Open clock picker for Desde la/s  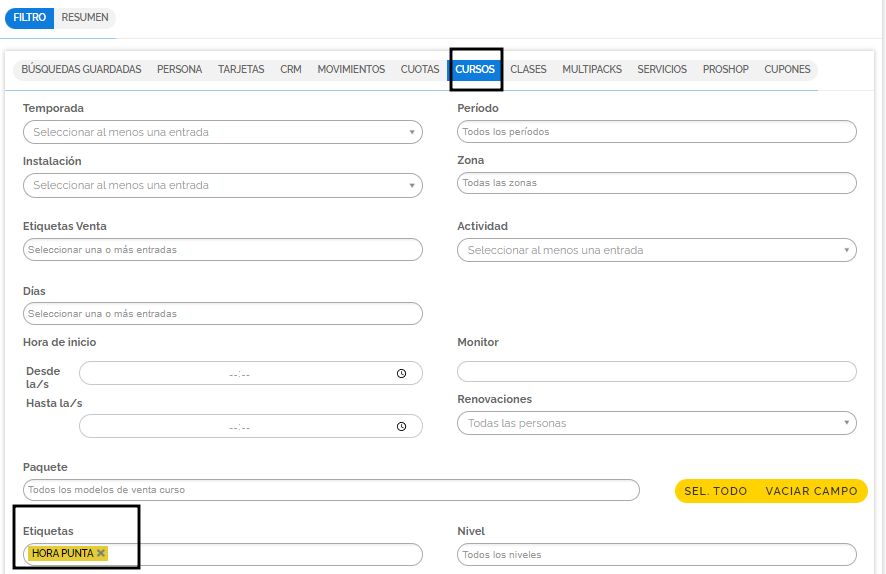point(401,373)
